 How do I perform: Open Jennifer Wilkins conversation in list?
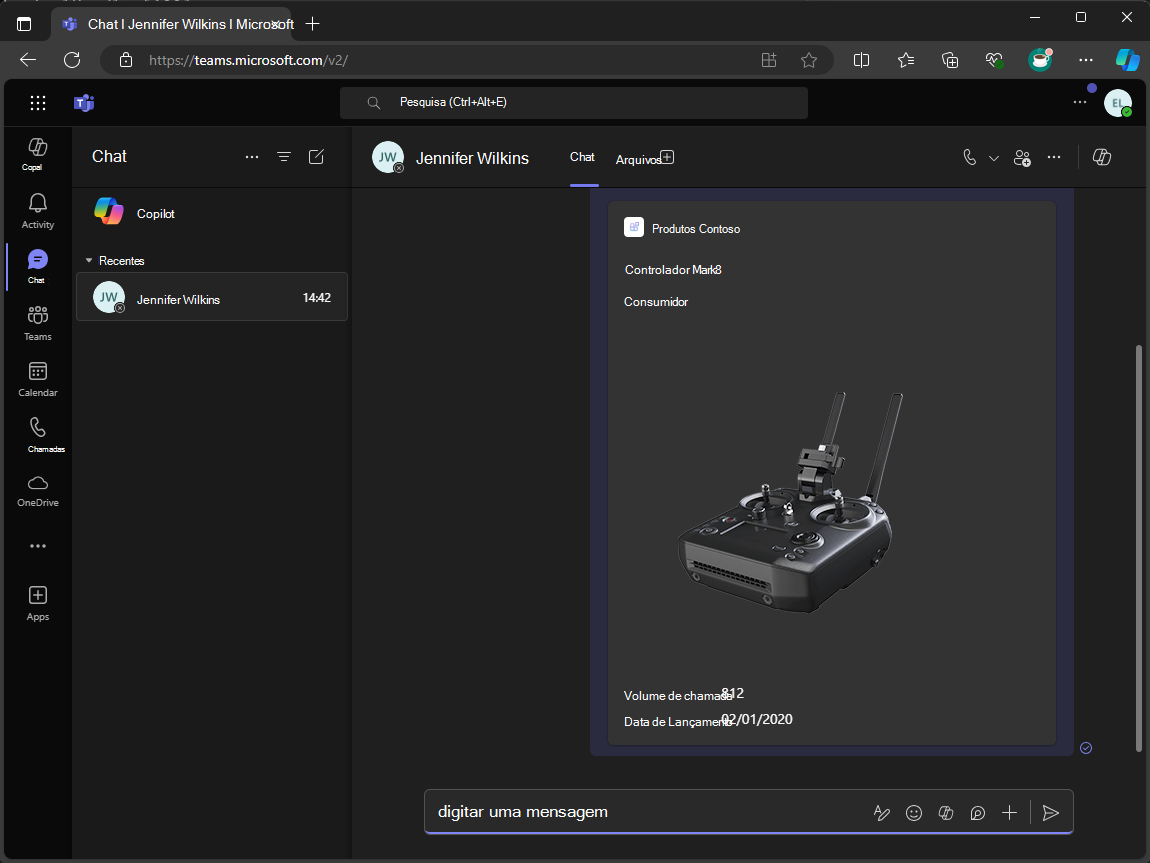212,298
